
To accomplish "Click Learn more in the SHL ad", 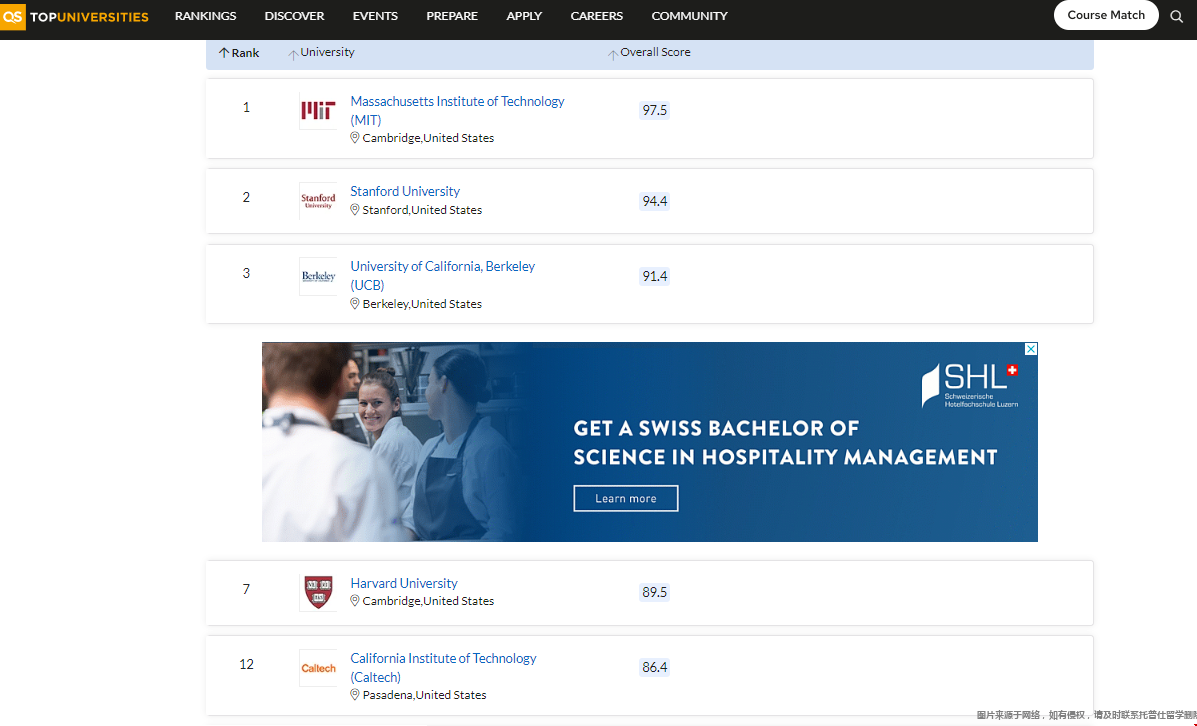I will pos(626,498).
